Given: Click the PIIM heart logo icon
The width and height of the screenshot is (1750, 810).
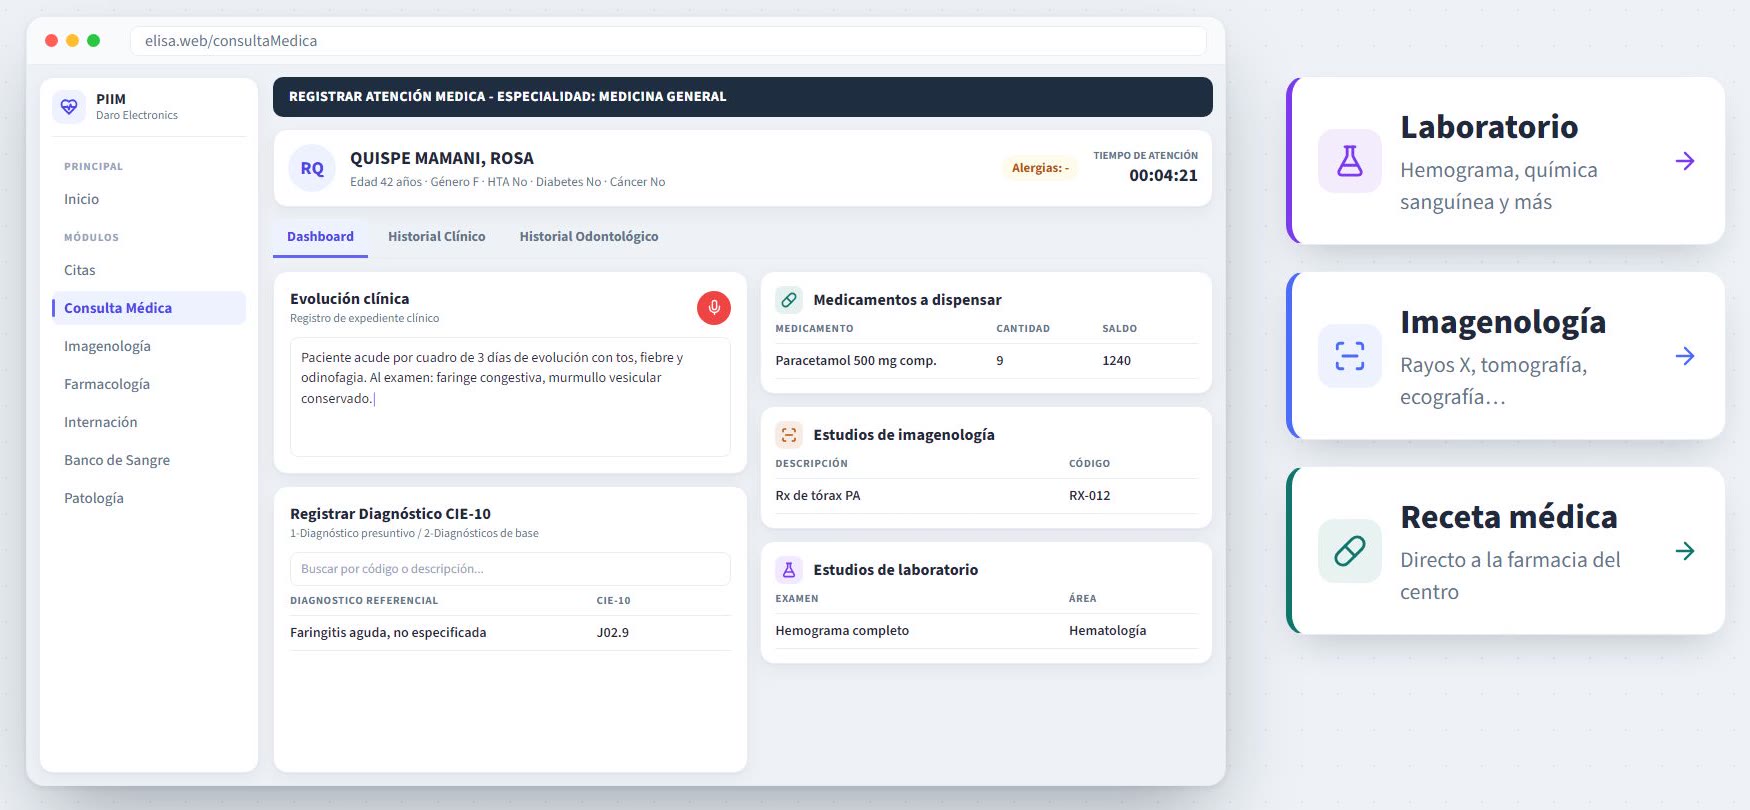Looking at the screenshot, I should (69, 106).
